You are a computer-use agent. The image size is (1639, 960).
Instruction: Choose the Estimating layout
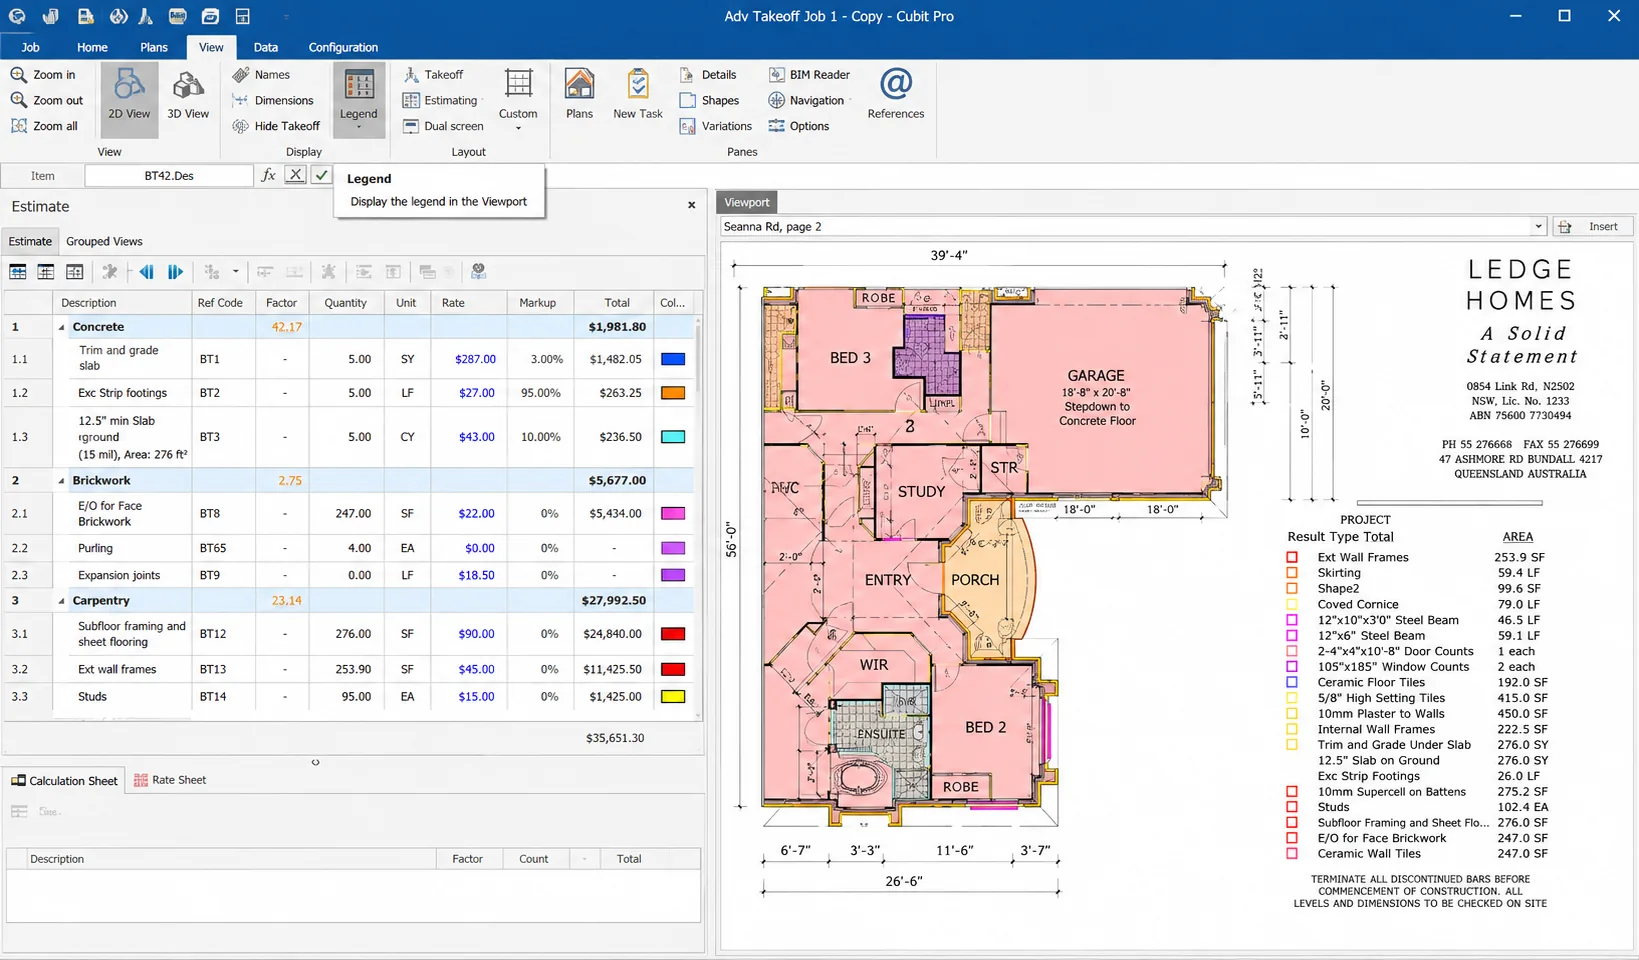pyautogui.click(x=440, y=101)
